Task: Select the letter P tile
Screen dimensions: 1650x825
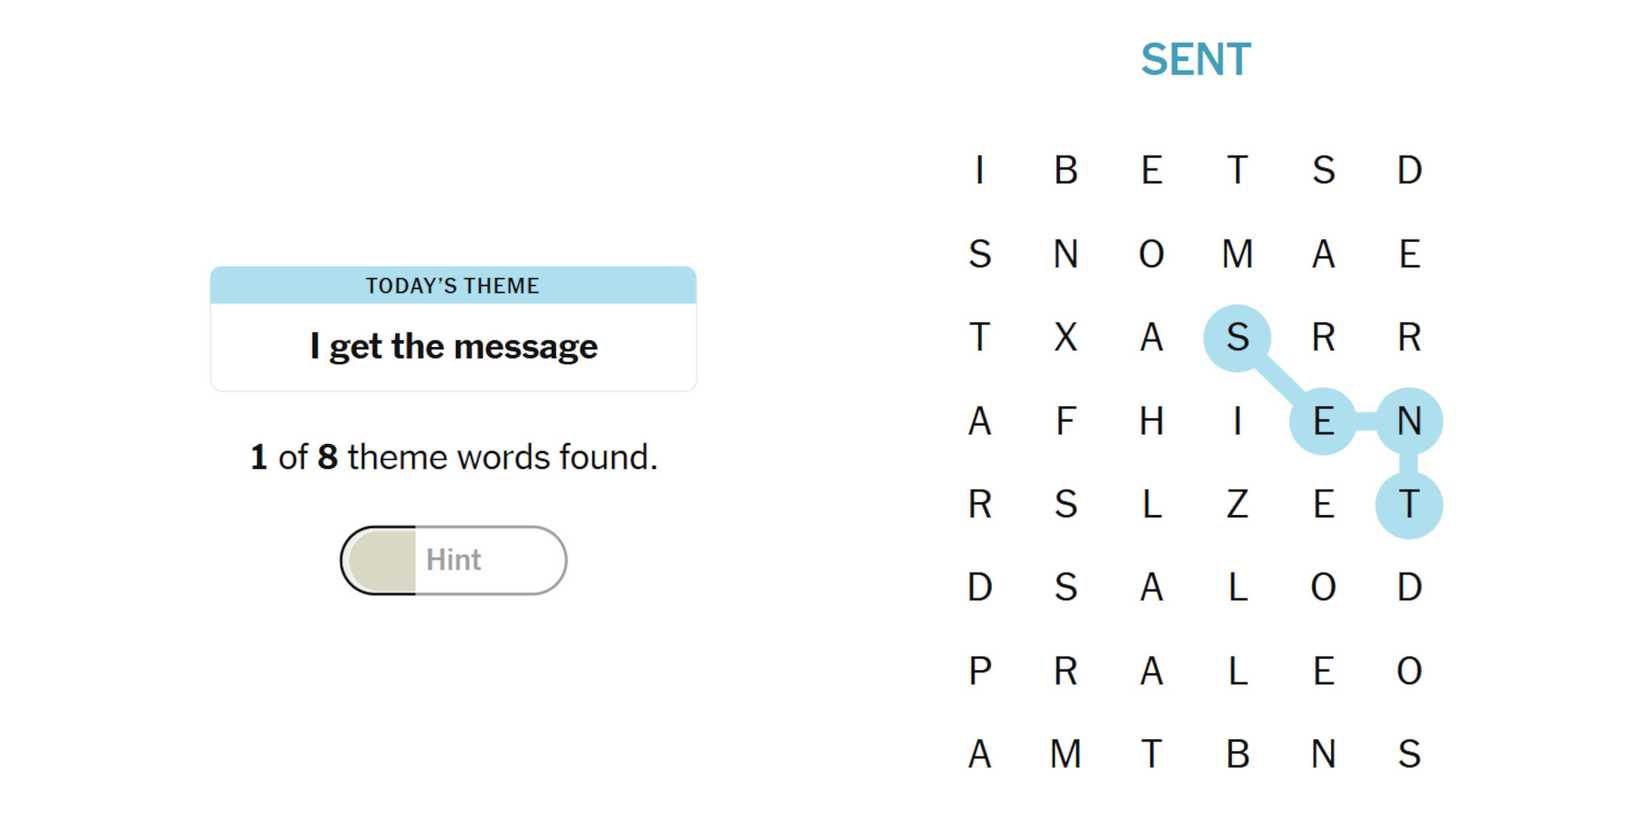Action: [980, 670]
